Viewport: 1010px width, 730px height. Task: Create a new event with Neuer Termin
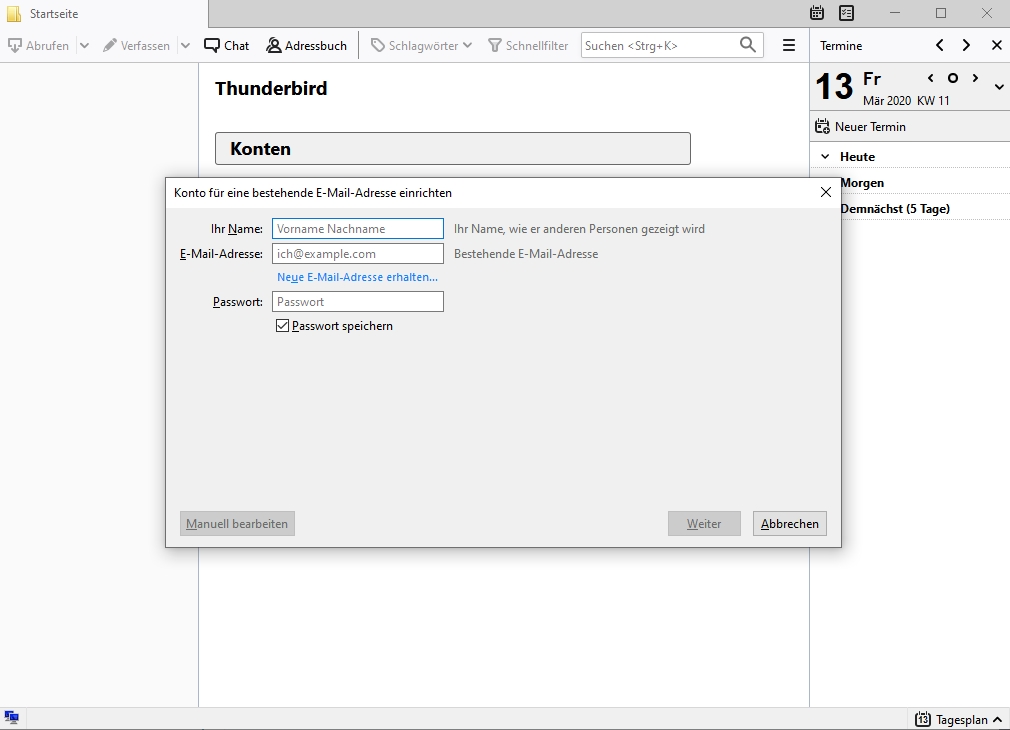pos(861,126)
